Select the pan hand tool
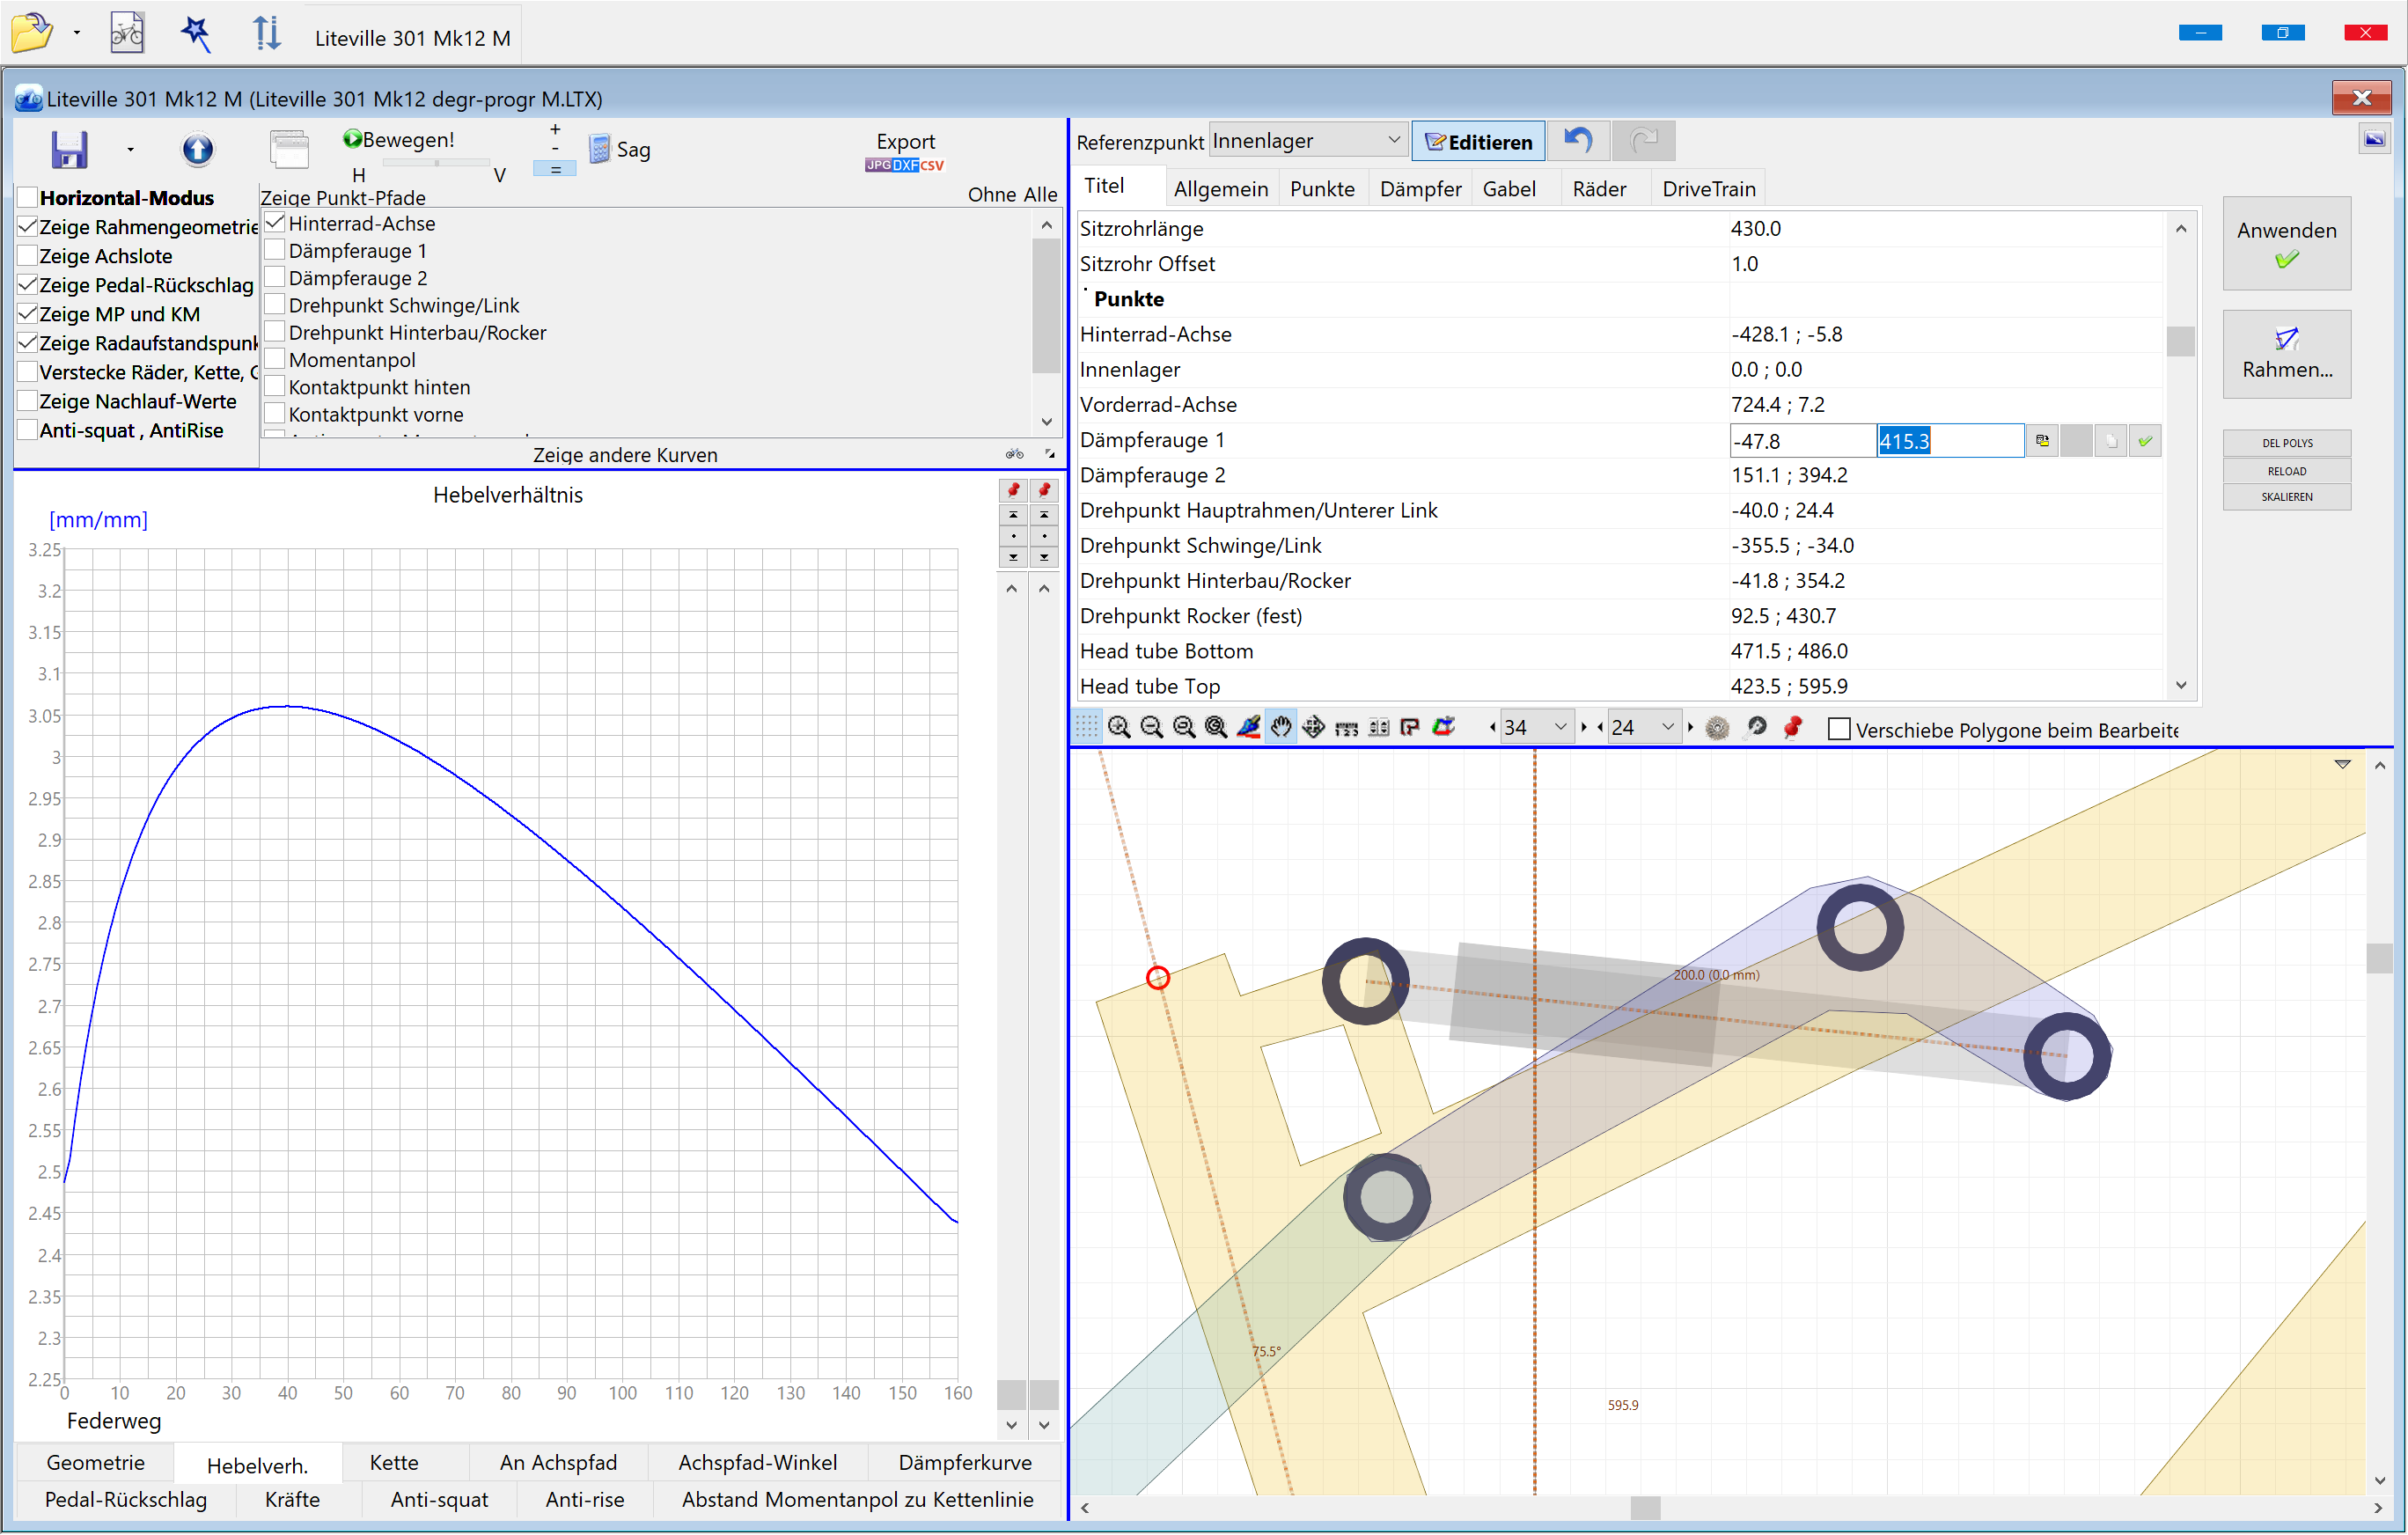 (1281, 728)
